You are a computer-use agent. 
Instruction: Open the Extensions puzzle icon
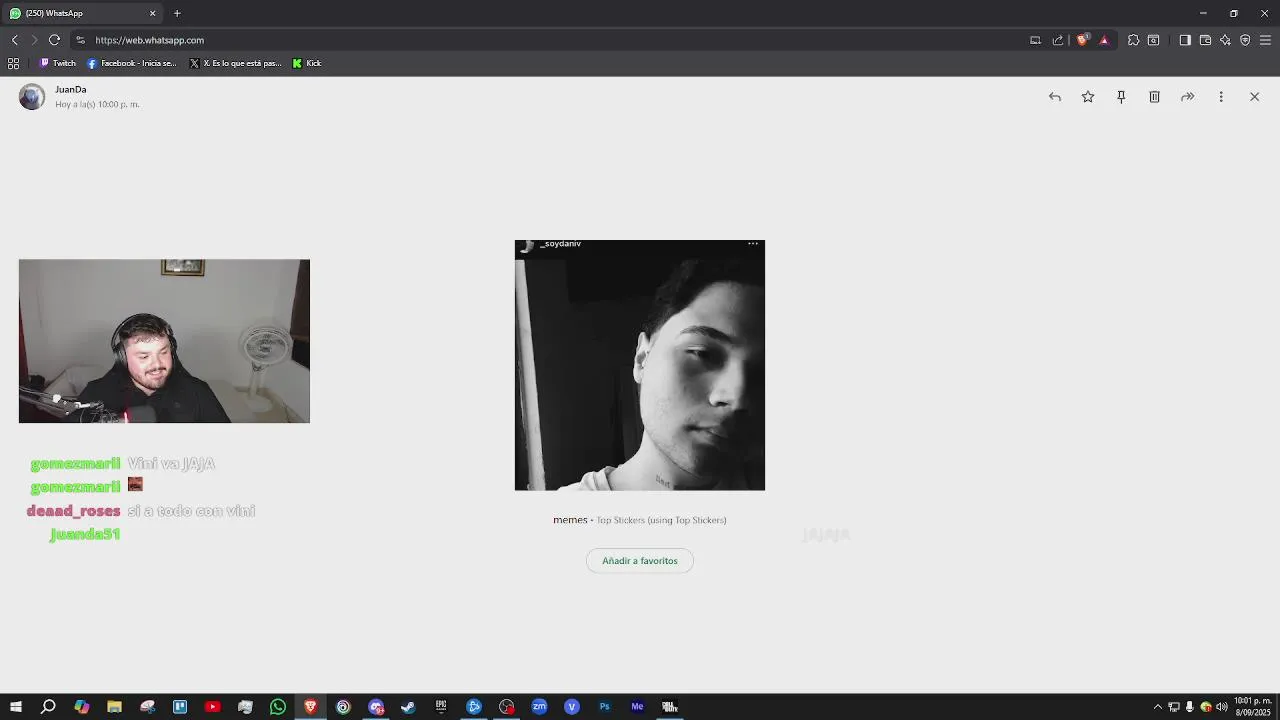[x=1133, y=40]
